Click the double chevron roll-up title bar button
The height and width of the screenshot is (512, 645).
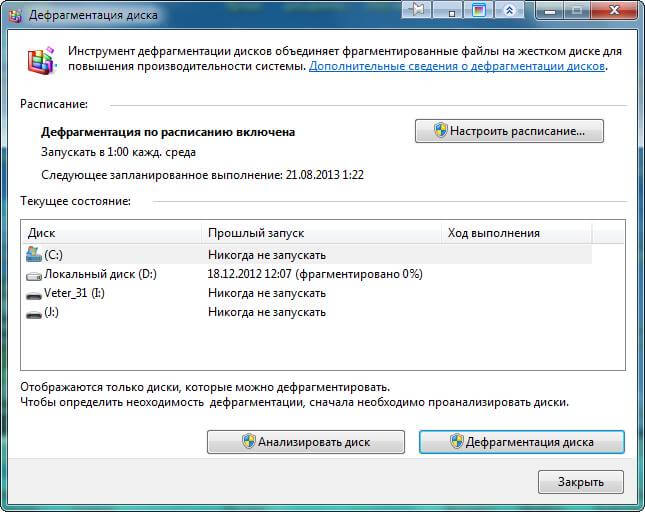pos(509,9)
